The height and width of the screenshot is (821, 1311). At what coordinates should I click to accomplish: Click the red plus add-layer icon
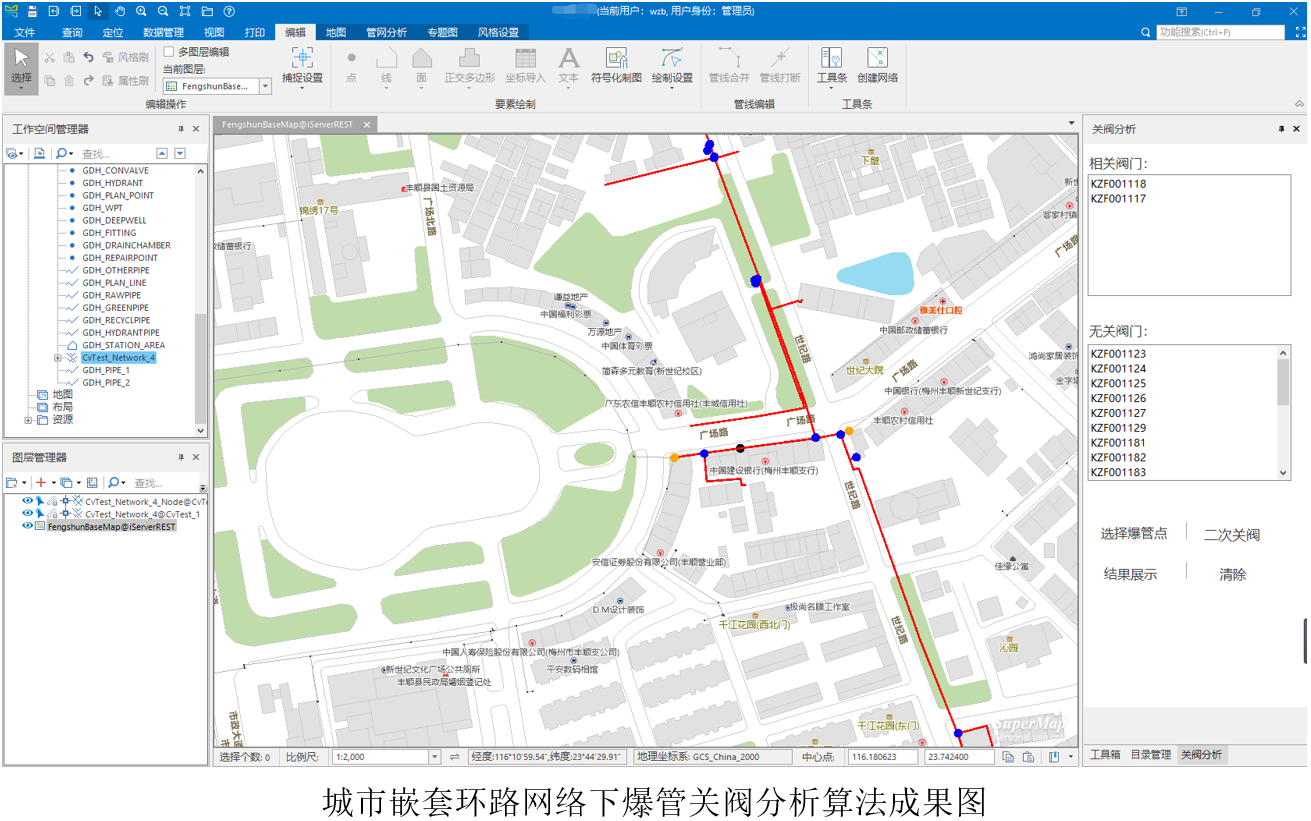click(x=40, y=483)
